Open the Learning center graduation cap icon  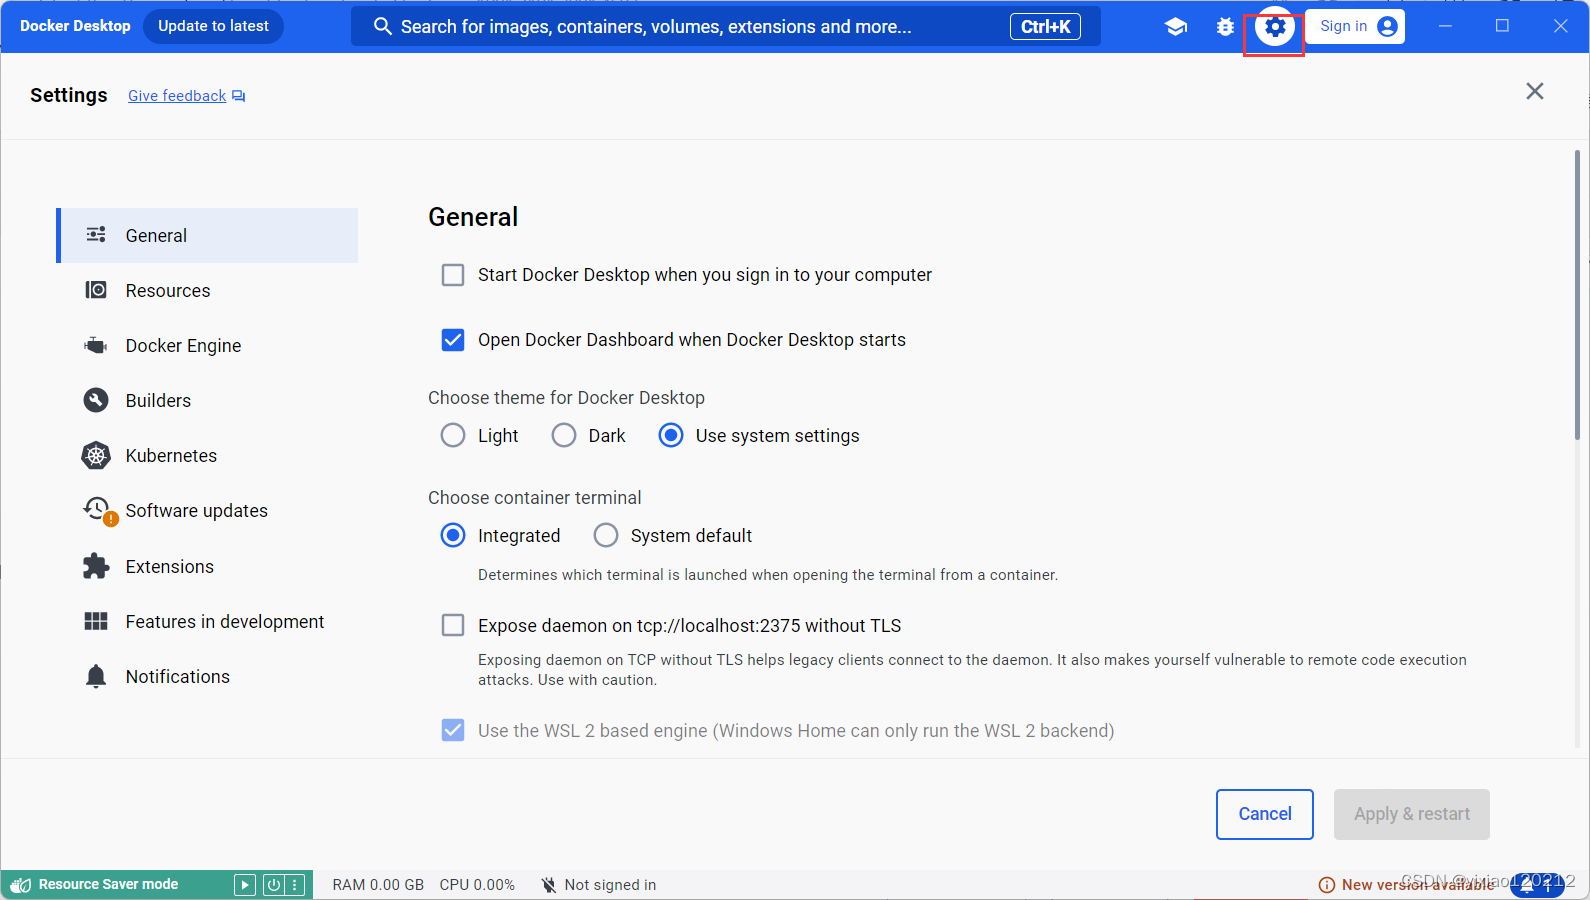click(1176, 27)
